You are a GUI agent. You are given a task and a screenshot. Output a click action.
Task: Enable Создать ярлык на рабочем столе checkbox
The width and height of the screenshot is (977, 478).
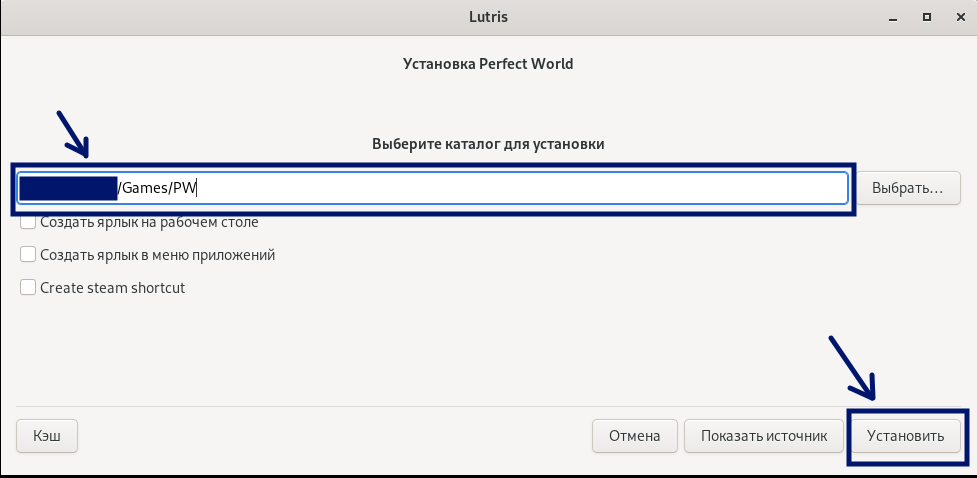click(27, 222)
